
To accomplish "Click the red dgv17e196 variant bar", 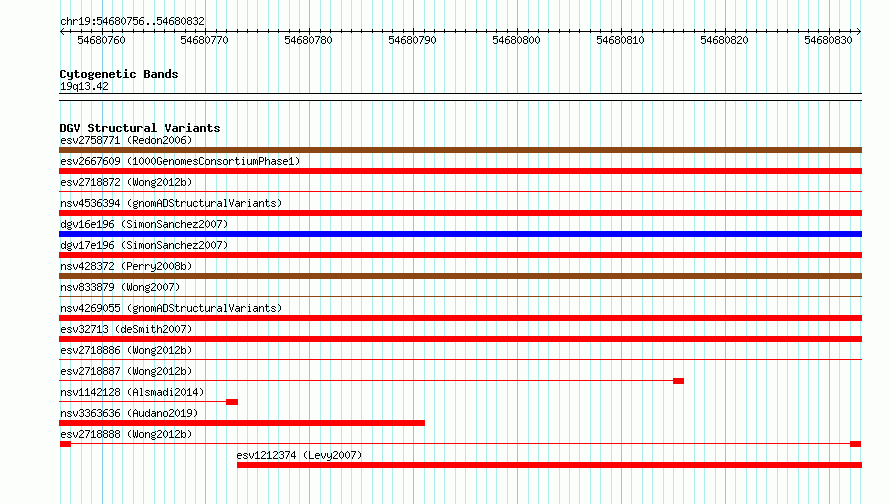I will (460, 255).
